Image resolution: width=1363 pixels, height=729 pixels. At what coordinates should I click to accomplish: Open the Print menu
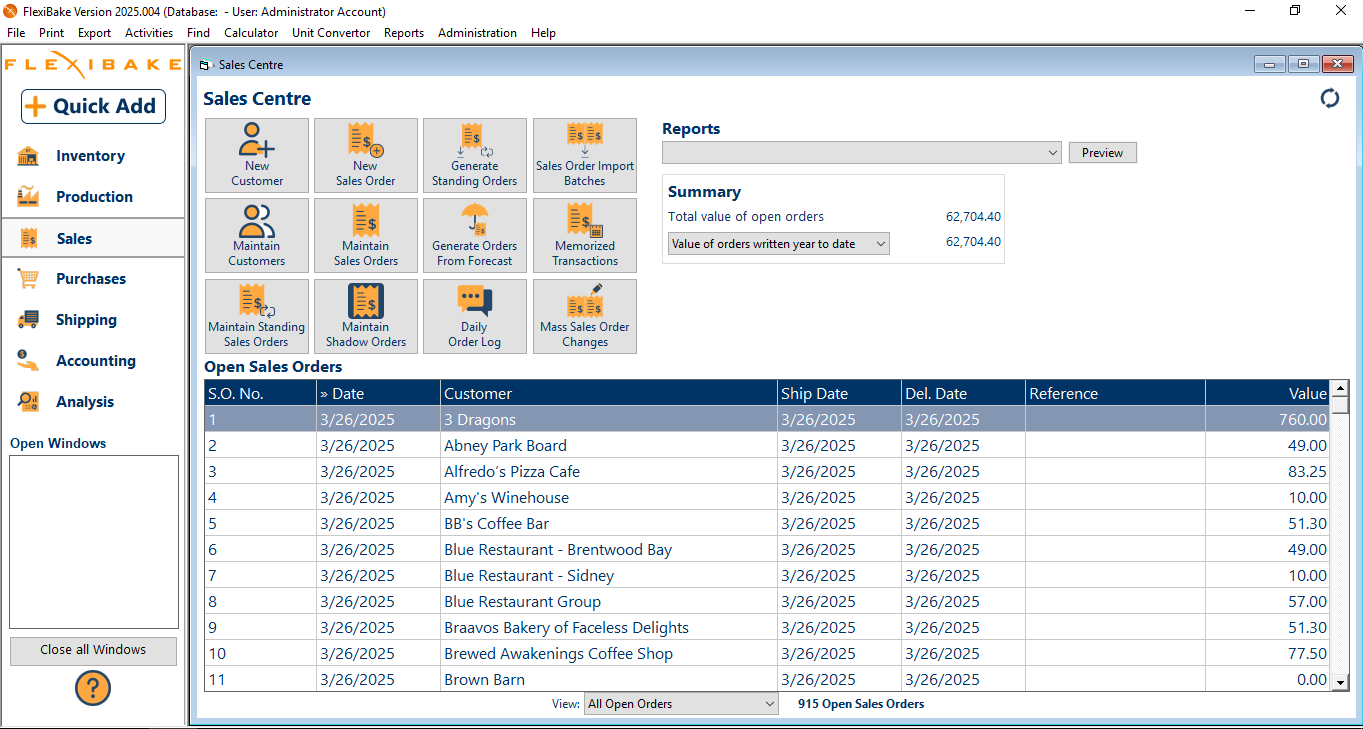[51, 33]
